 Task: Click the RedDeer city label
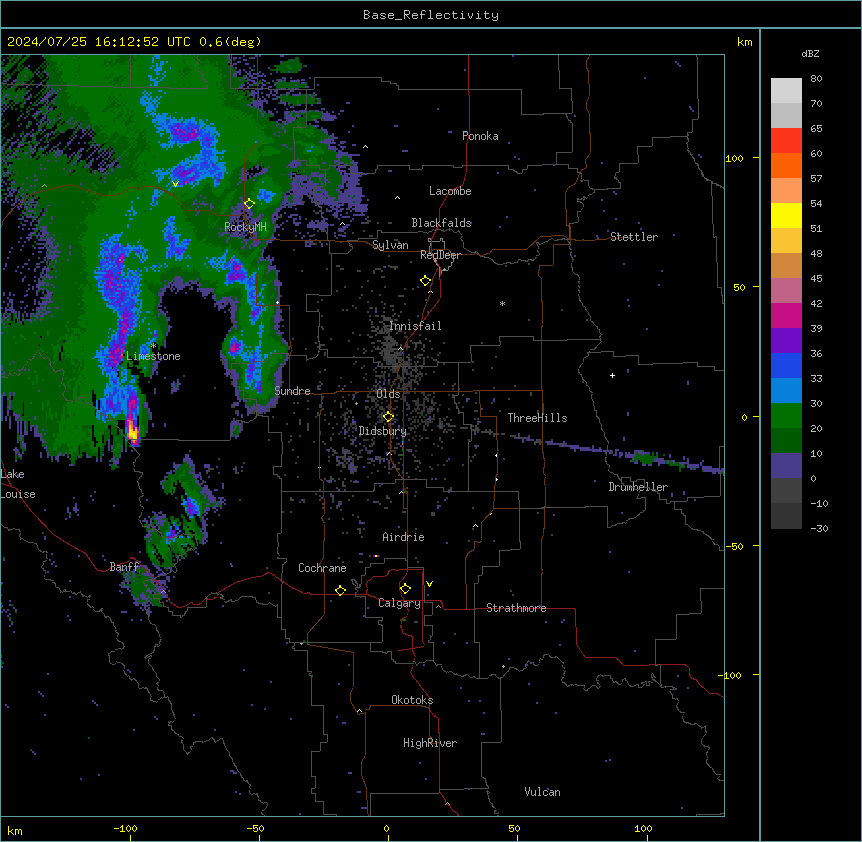(x=440, y=255)
